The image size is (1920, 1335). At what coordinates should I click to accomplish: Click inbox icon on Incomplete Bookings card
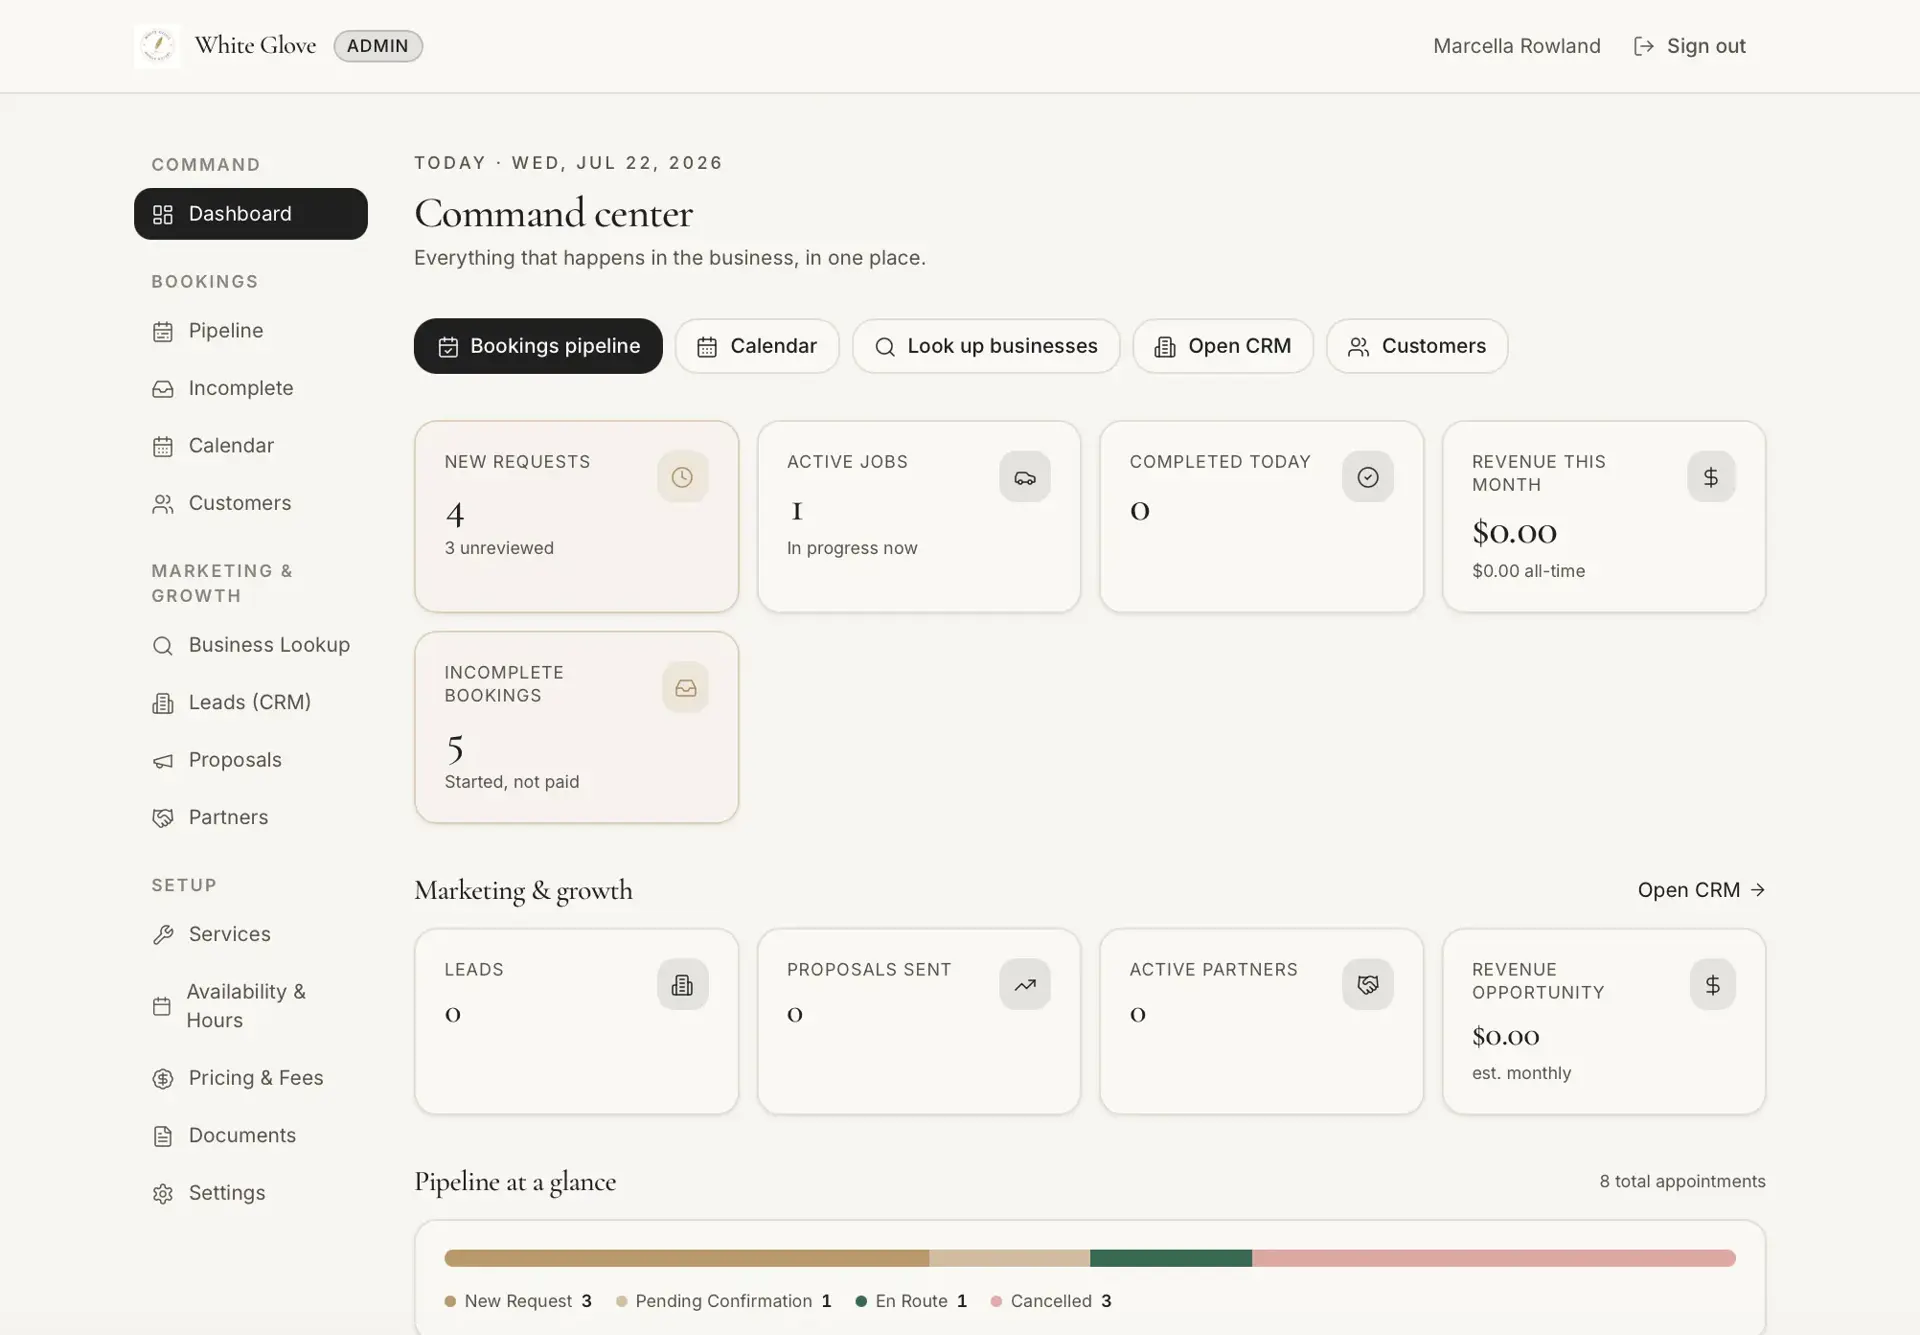(x=685, y=688)
